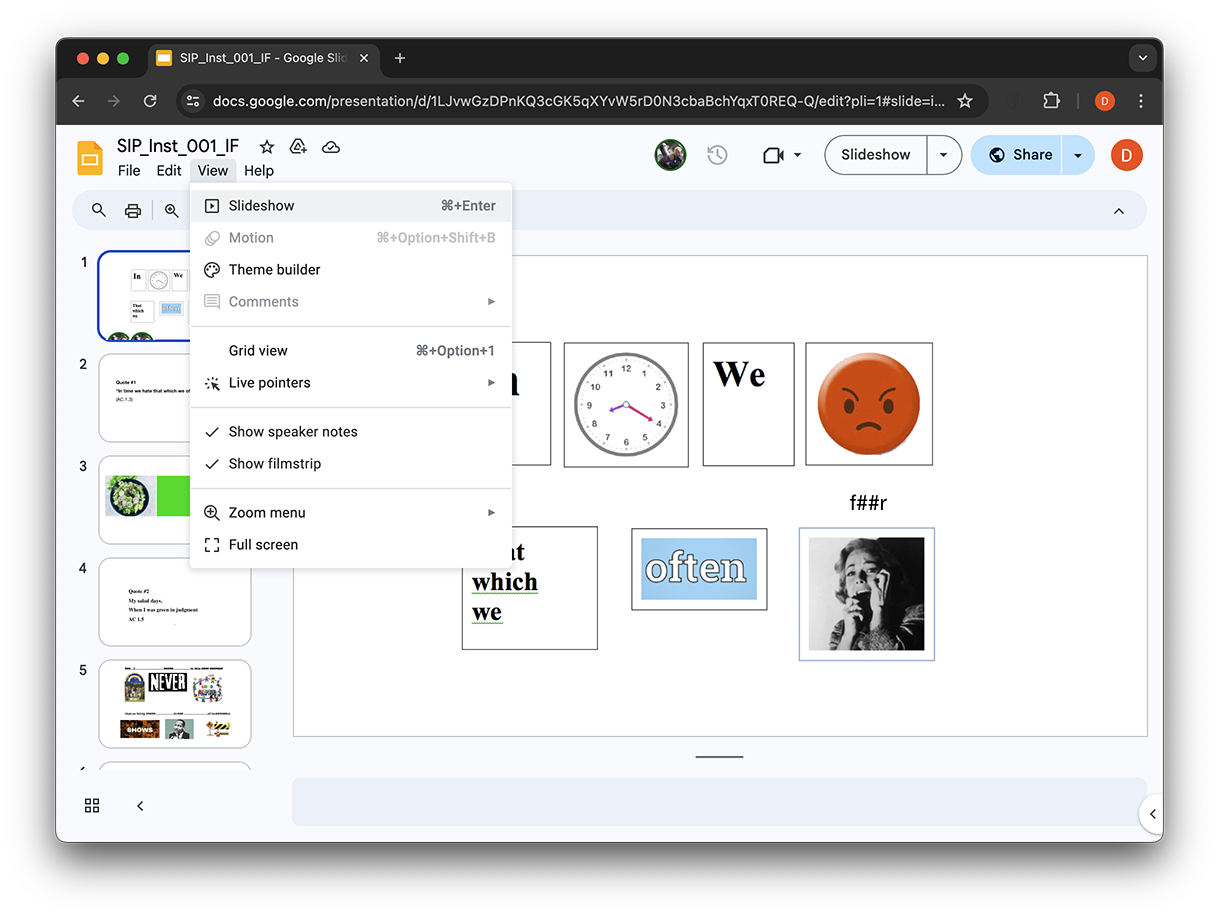Screen dimensions: 1219x916
Task: Select the clock image on slide
Action: coord(626,405)
